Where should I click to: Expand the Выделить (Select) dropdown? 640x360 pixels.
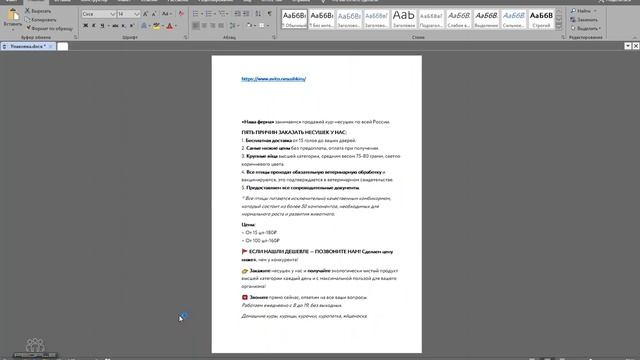600,28
